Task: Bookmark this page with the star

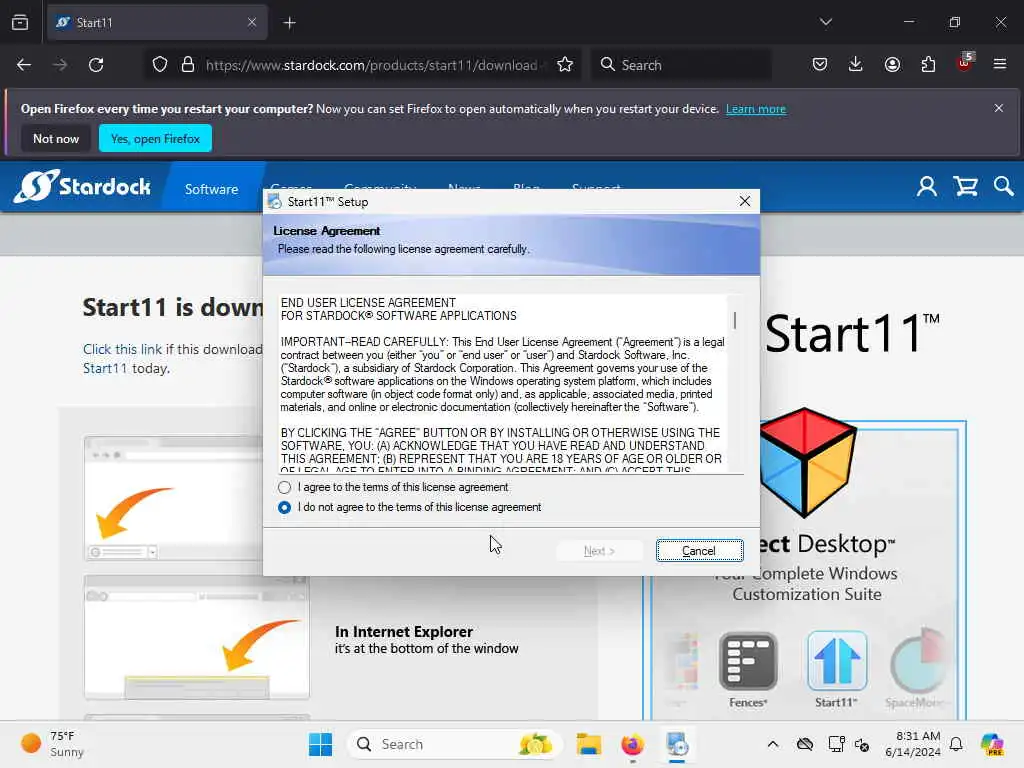Action: coord(565,65)
